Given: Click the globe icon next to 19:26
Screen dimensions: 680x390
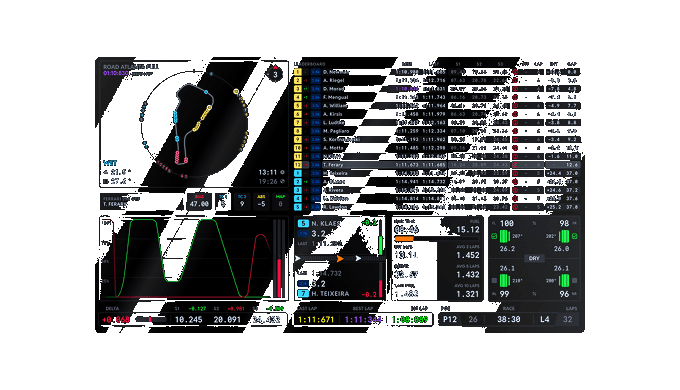Looking at the screenshot, I should tap(282, 181).
